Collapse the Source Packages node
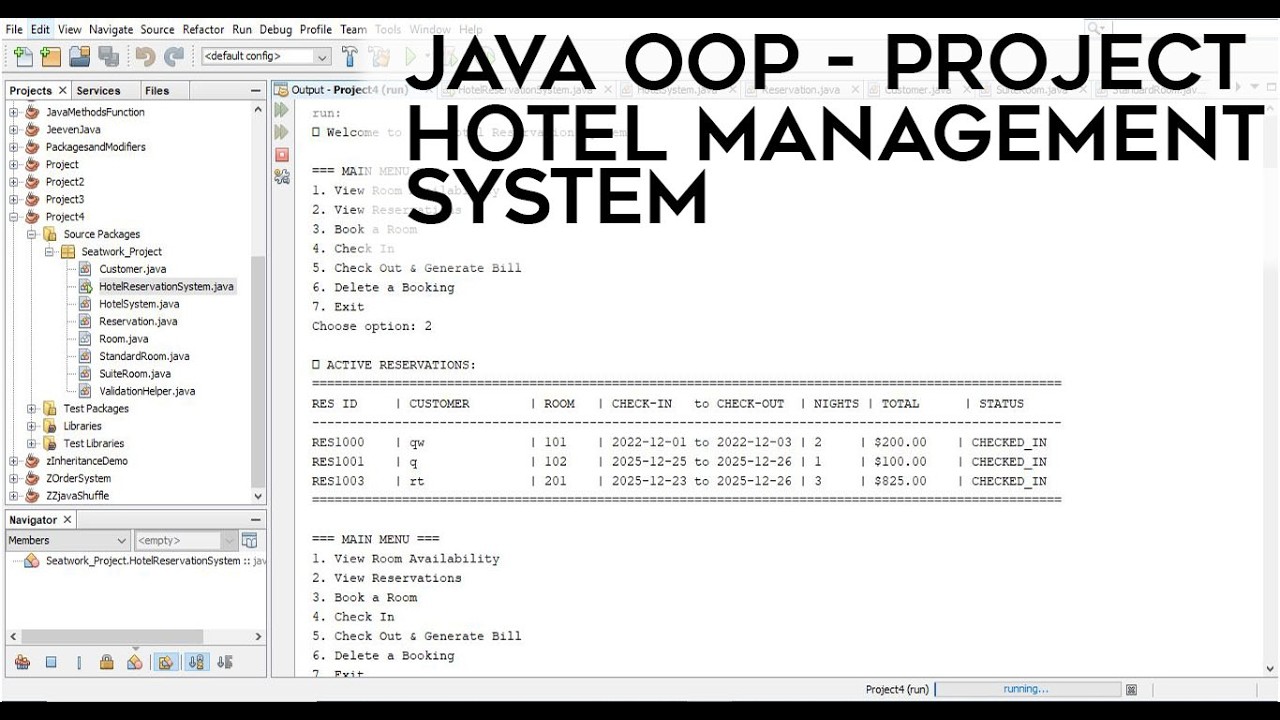This screenshot has height=720, width=1280. point(33,234)
